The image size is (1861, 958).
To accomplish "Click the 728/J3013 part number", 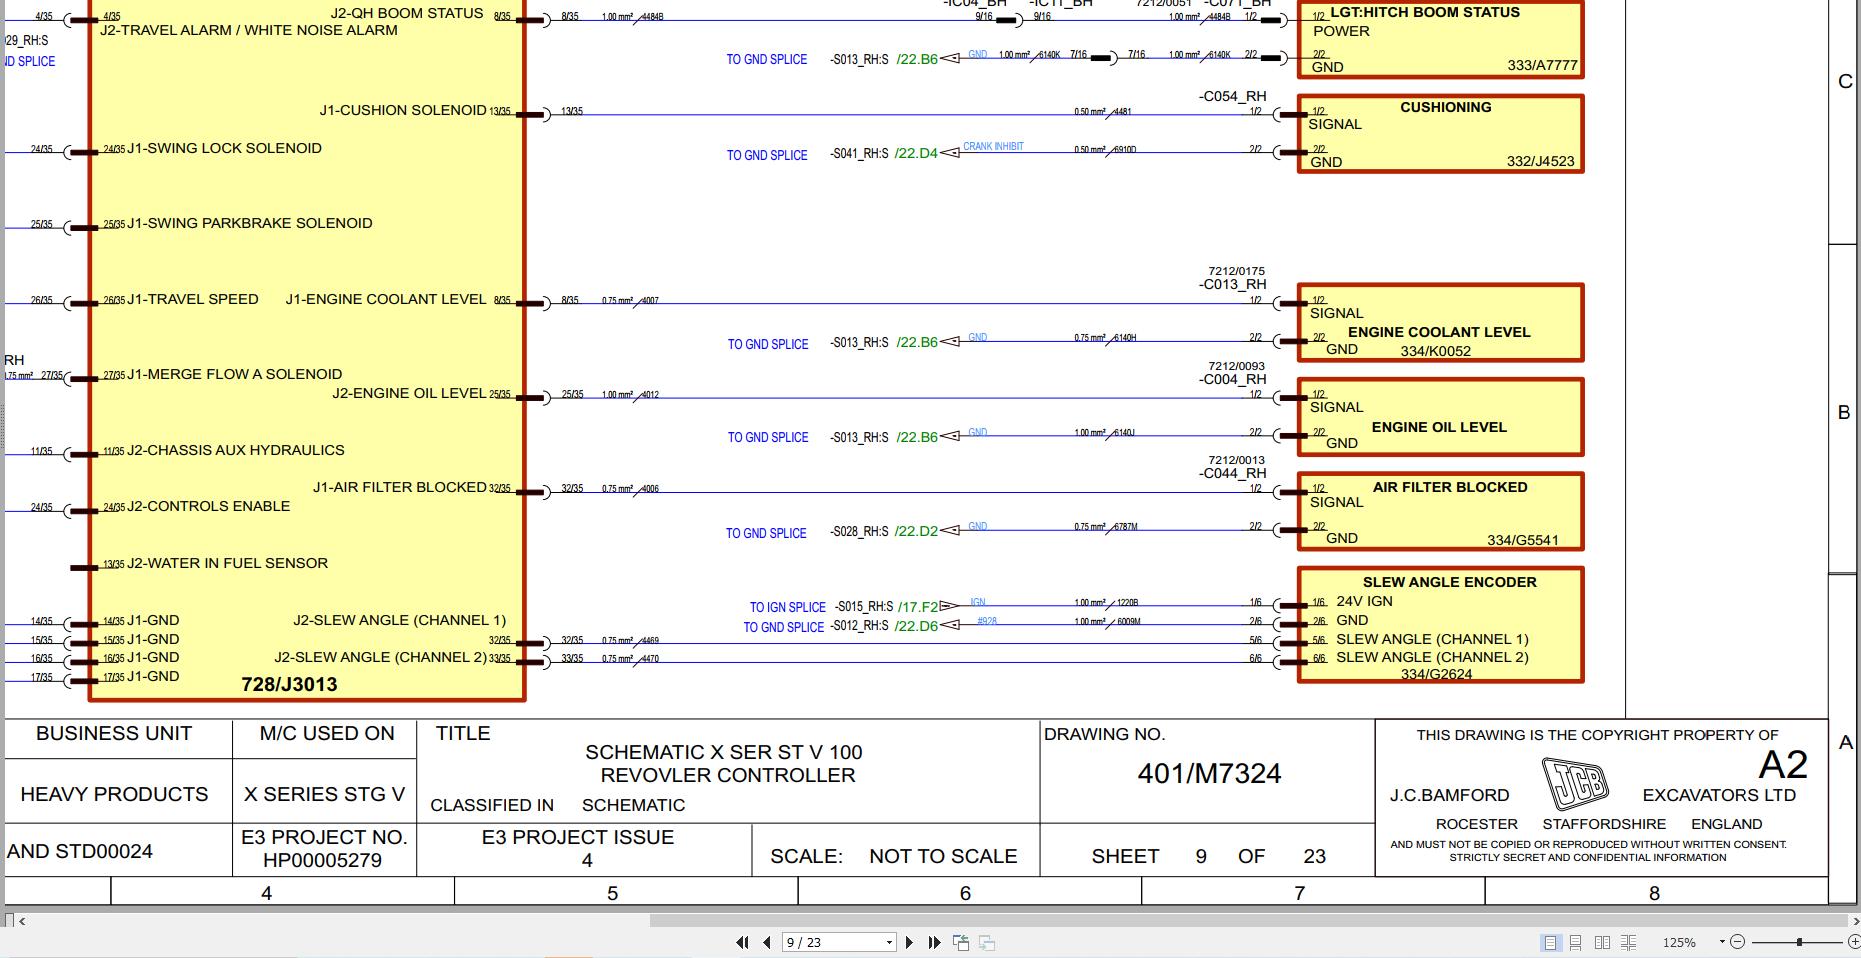I will coord(289,684).
